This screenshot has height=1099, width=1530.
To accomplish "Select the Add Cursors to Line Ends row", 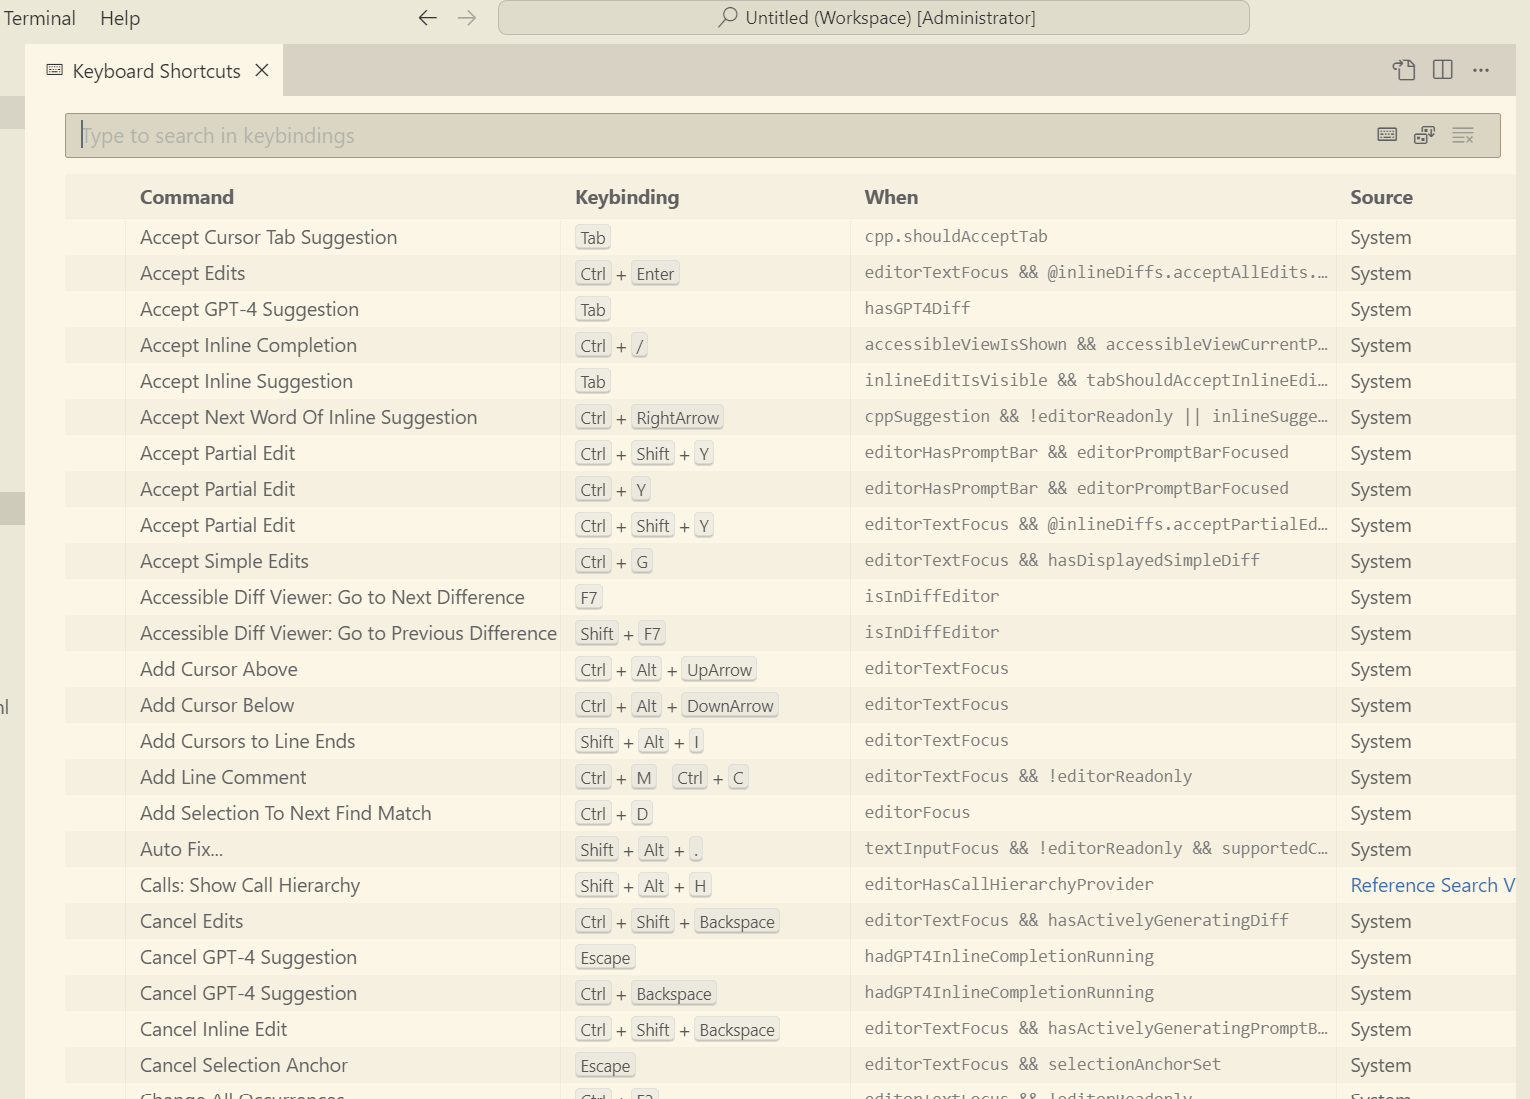I will click(790, 741).
